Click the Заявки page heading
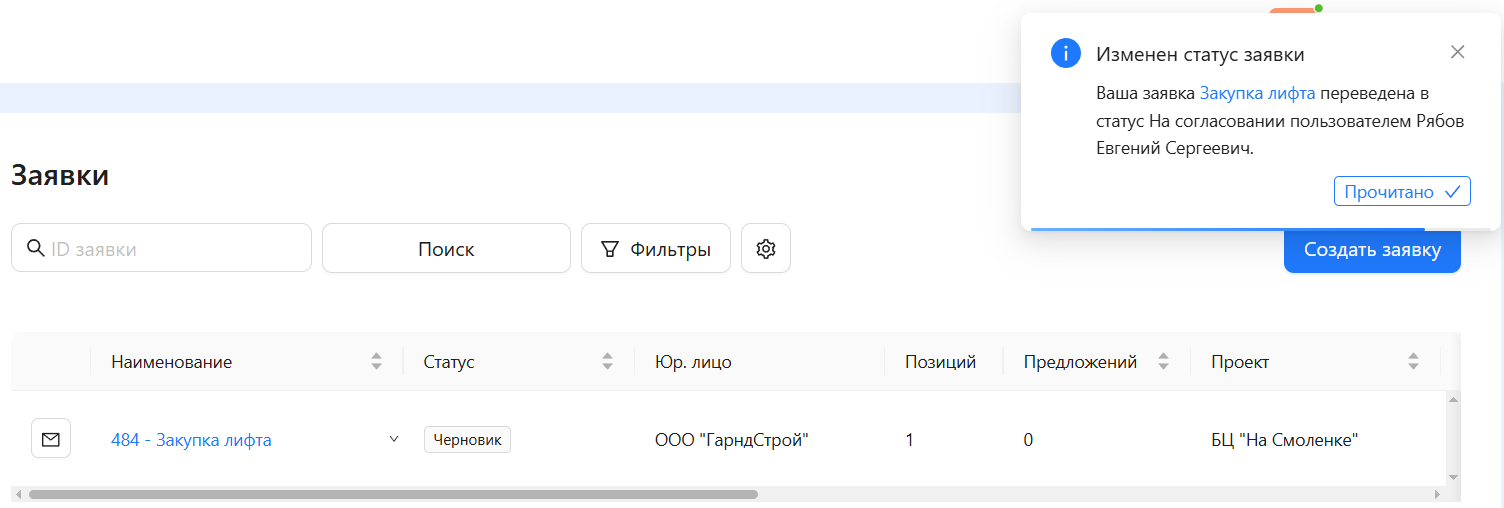This screenshot has height=508, width=1504. click(x=60, y=175)
